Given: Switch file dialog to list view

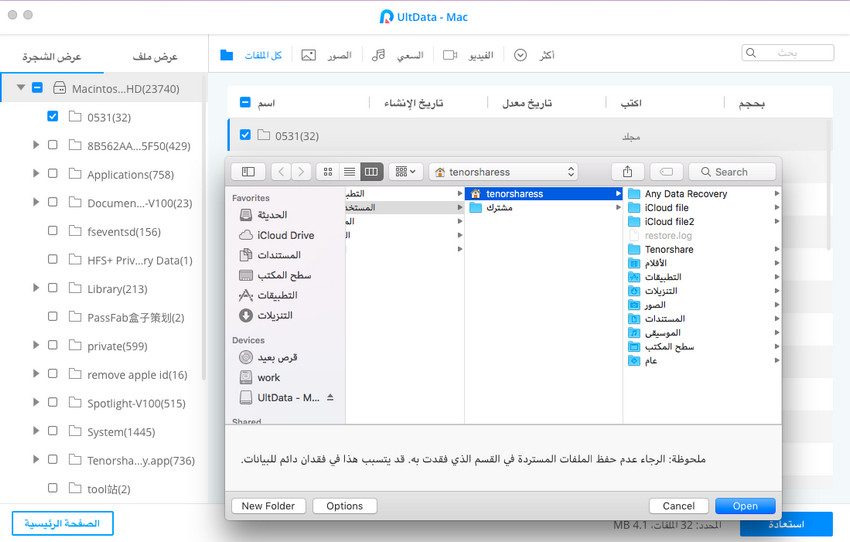Looking at the screenshot, I should point(350,172).
